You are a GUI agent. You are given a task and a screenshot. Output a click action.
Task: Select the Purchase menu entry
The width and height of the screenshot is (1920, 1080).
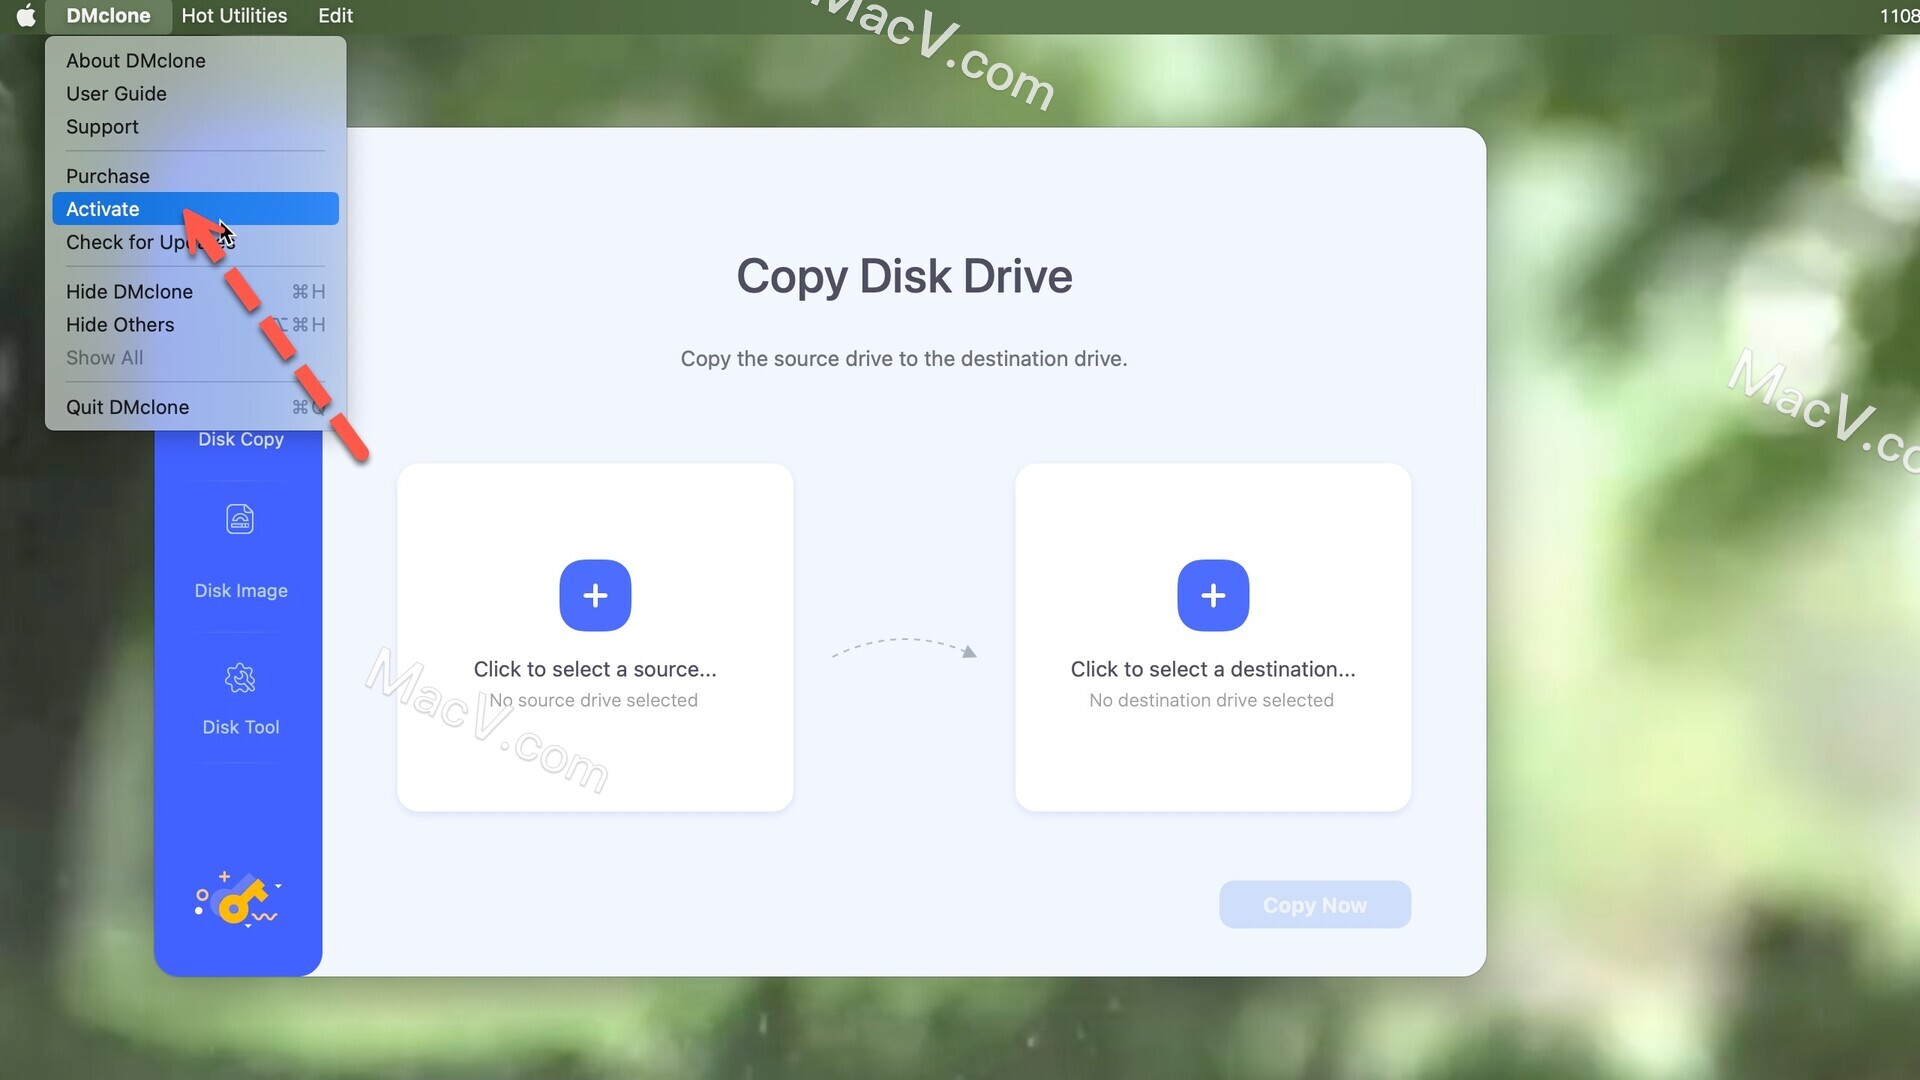point(195,175)
